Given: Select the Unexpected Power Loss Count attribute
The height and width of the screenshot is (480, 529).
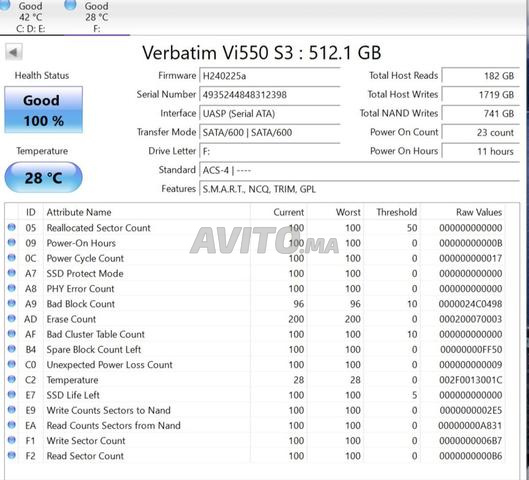Looking at the screenshot, I should pyautogui.click(x=110, y=365).
